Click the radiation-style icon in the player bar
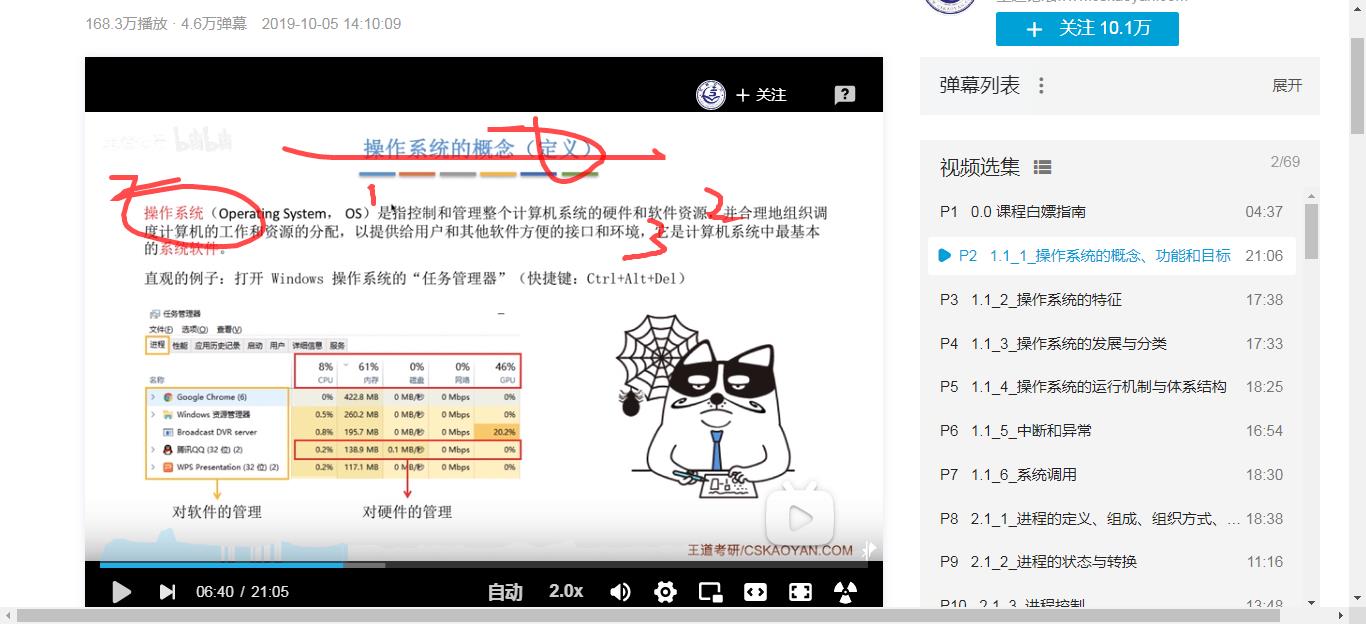Screen dimensions: 1366x624 846,592
